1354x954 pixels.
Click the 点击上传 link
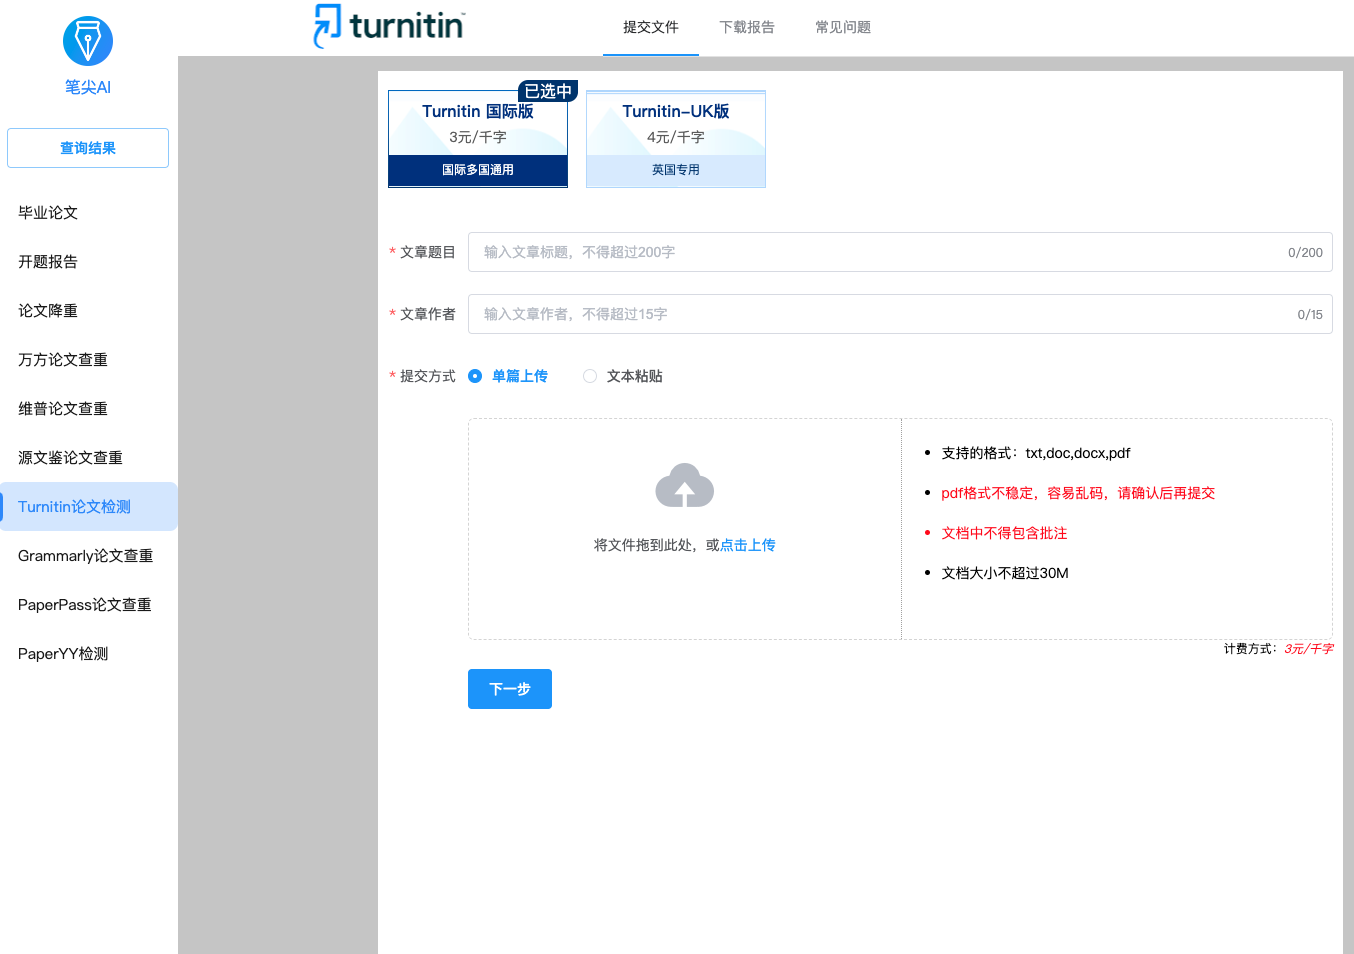(x=748, y=545)
